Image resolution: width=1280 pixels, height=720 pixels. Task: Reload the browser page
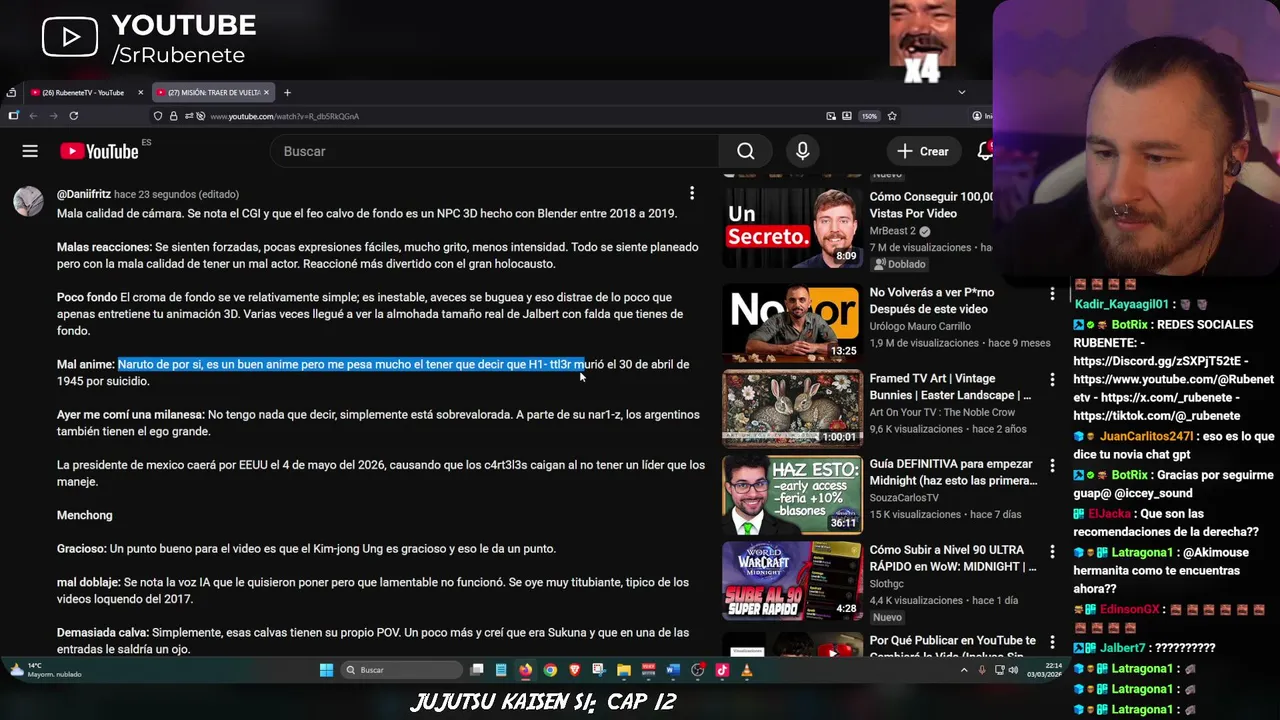pyautogui.click(x=73, y=116)
